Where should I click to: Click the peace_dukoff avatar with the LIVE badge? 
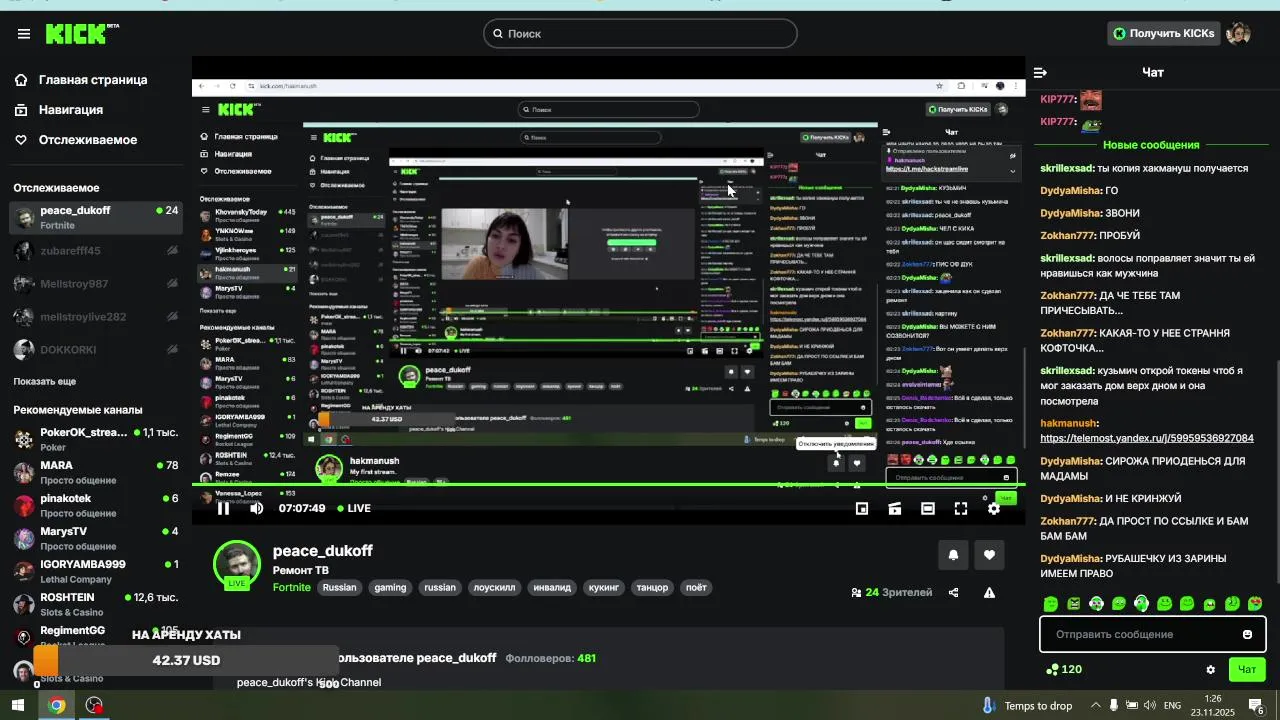pos(237,565)
